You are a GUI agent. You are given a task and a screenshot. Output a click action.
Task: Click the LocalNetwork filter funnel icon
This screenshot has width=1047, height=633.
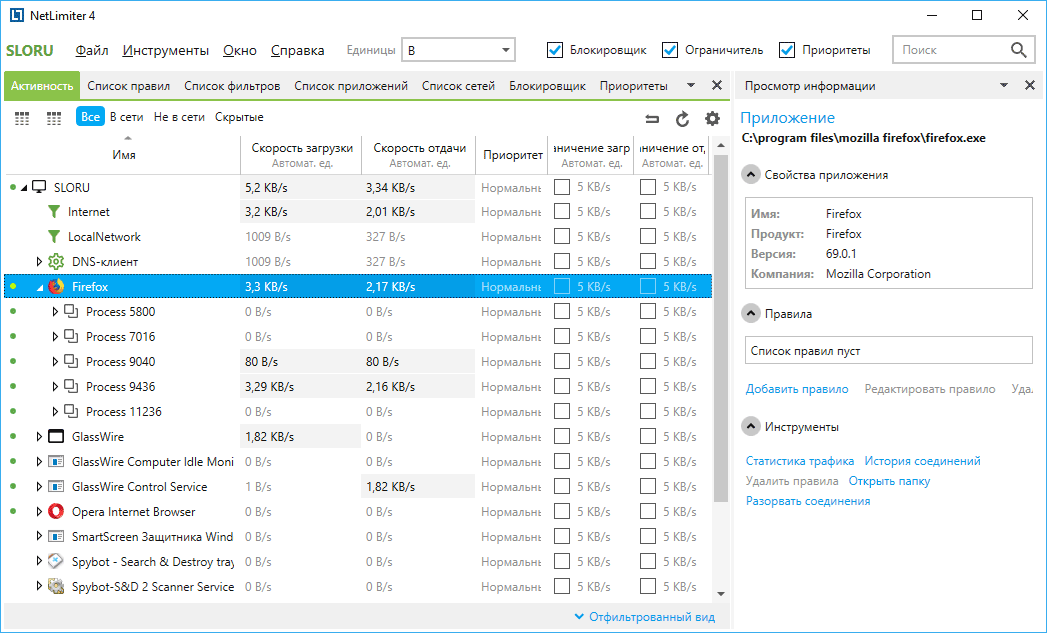tap(54, 236)
